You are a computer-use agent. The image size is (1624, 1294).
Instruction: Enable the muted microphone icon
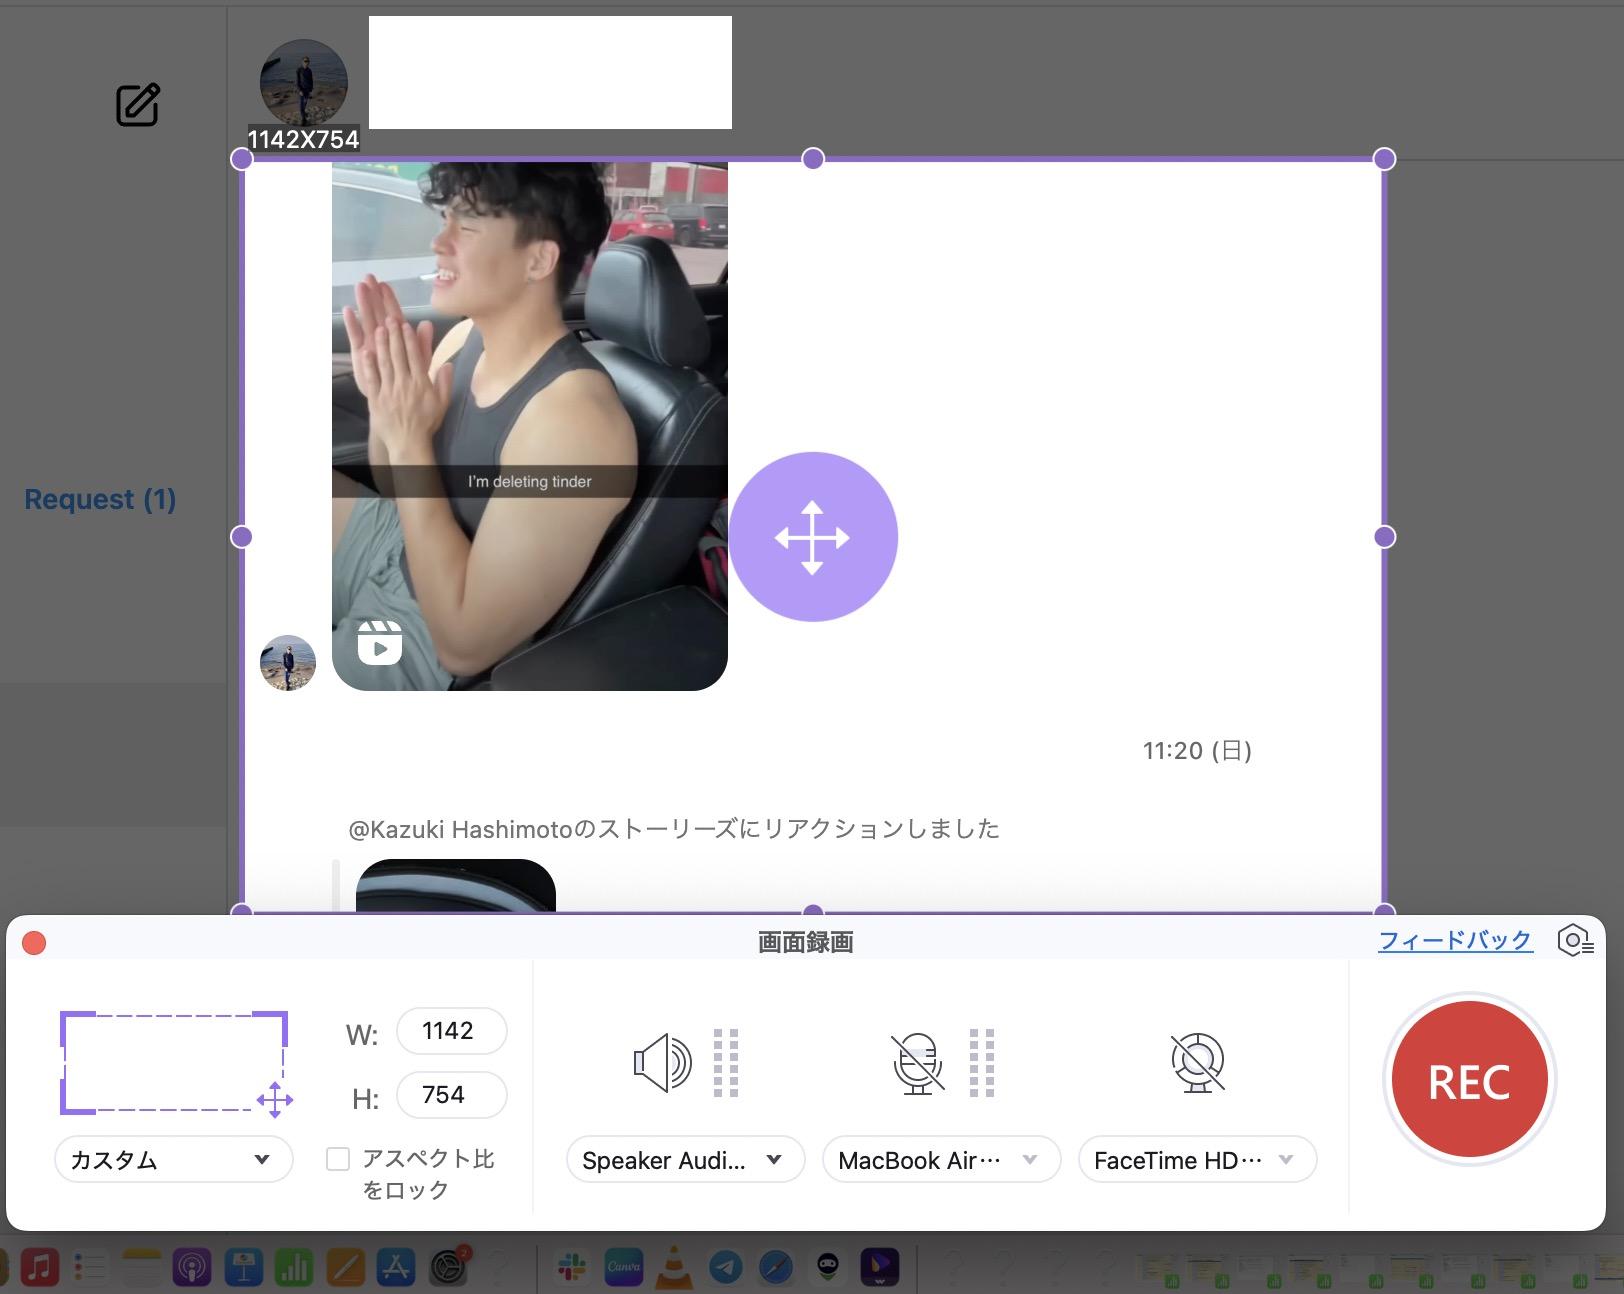[x=917, y=1062]
